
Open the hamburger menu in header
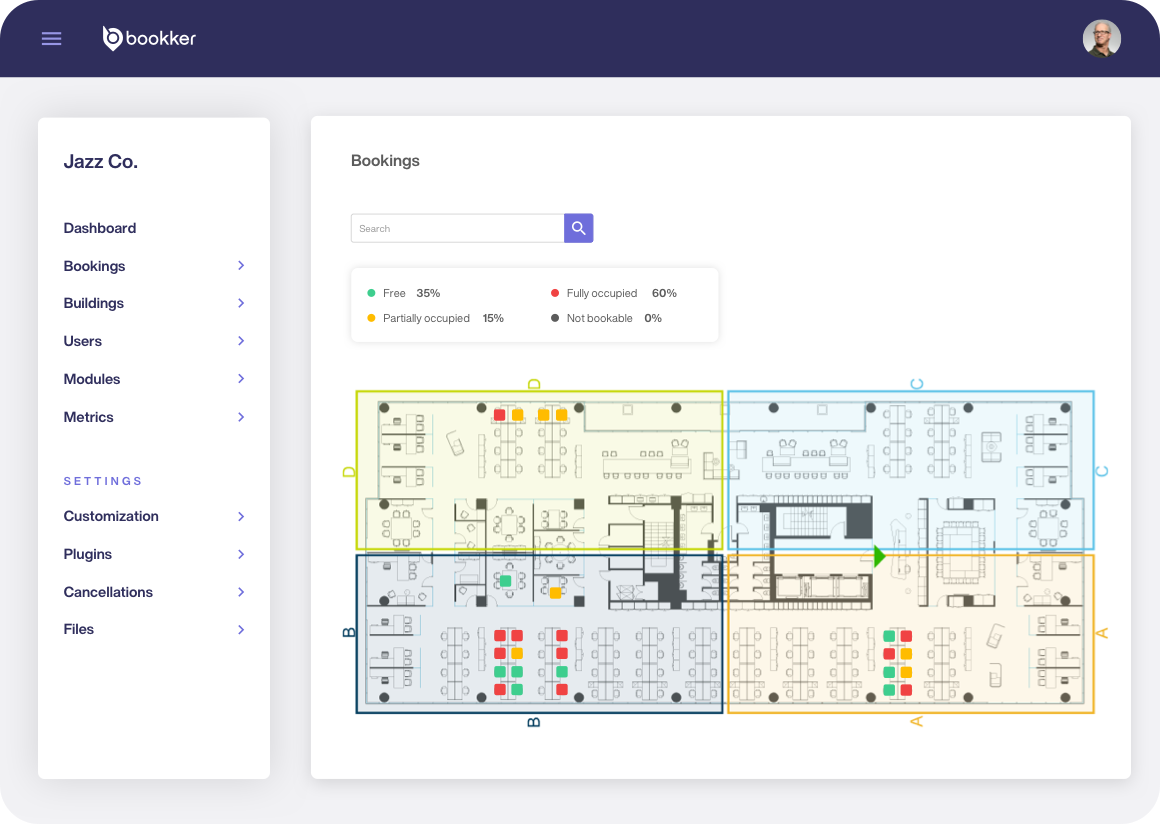click(x=51, y=39)
